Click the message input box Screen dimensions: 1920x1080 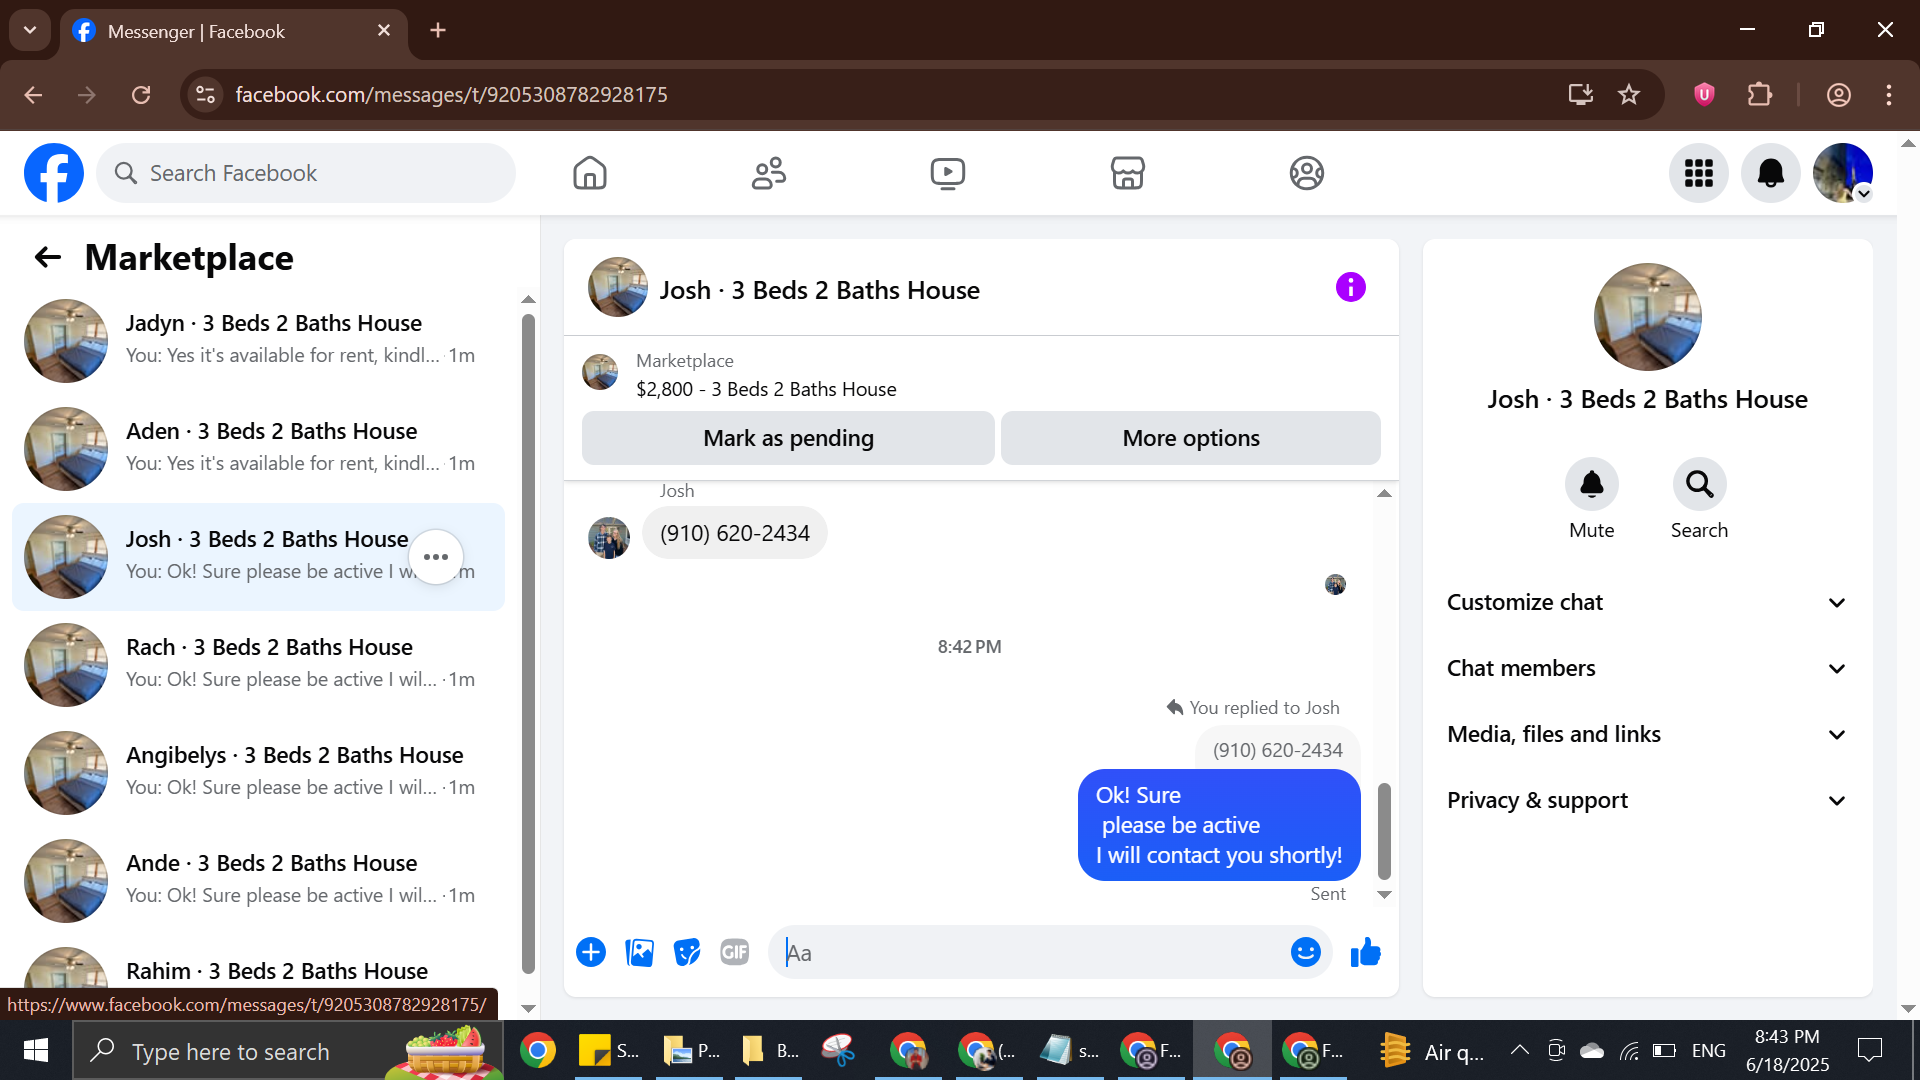[x=1030, y=952]
